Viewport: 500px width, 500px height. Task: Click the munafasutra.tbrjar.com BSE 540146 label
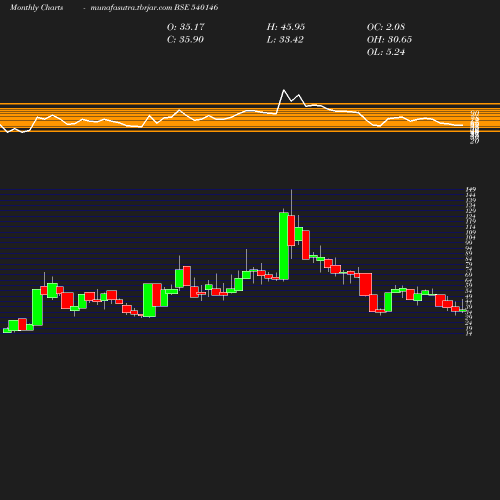(154, 8)
